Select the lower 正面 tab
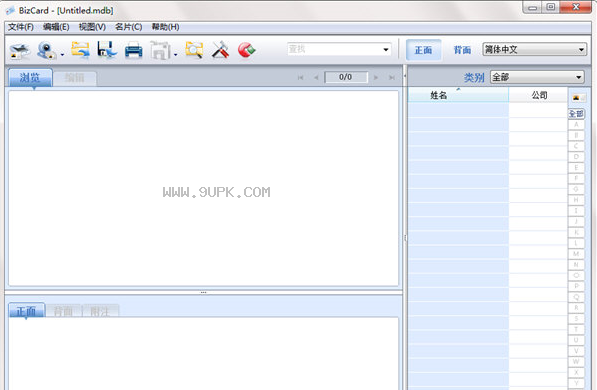The height and width of the screenshot is (390, 597). (27, 311)
